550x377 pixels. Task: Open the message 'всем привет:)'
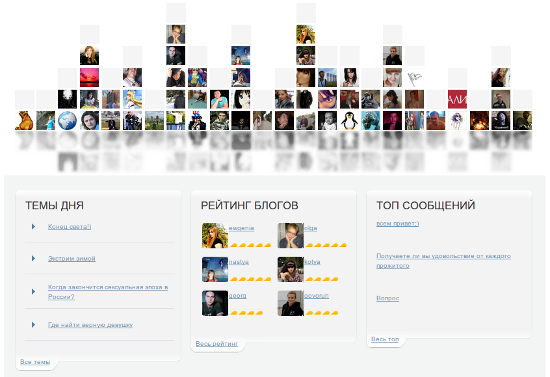click(x=397, y=223)
